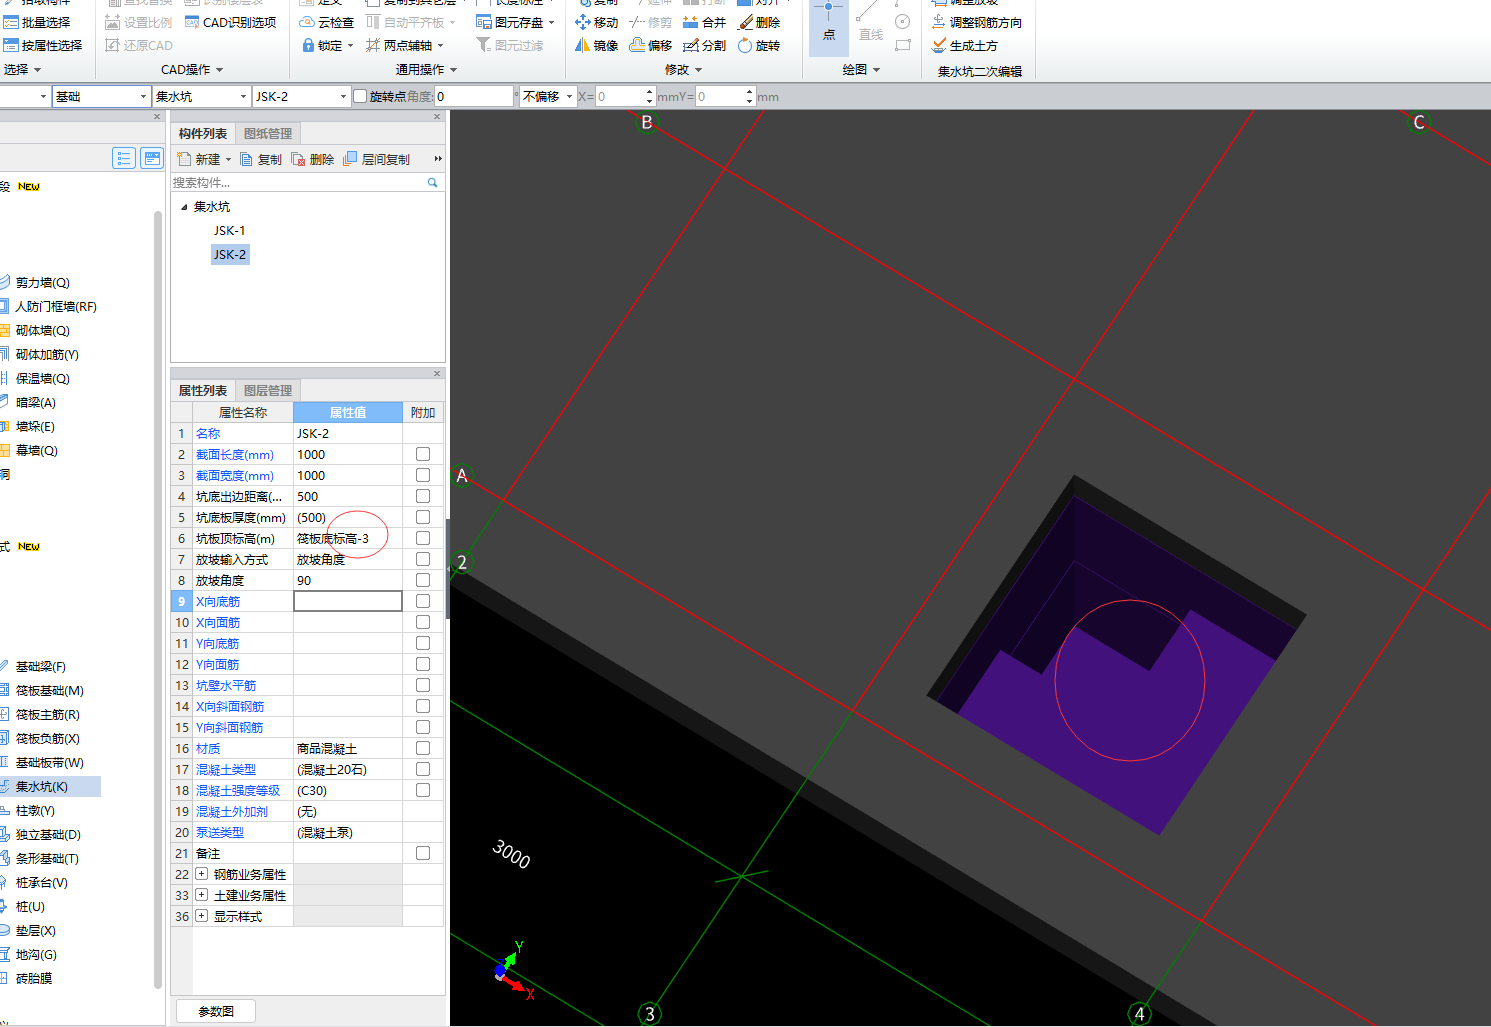Click the search magnifier in component search
Image resolution: width=1491 pixels, height=1027 pixels.
tap(433, 182)
